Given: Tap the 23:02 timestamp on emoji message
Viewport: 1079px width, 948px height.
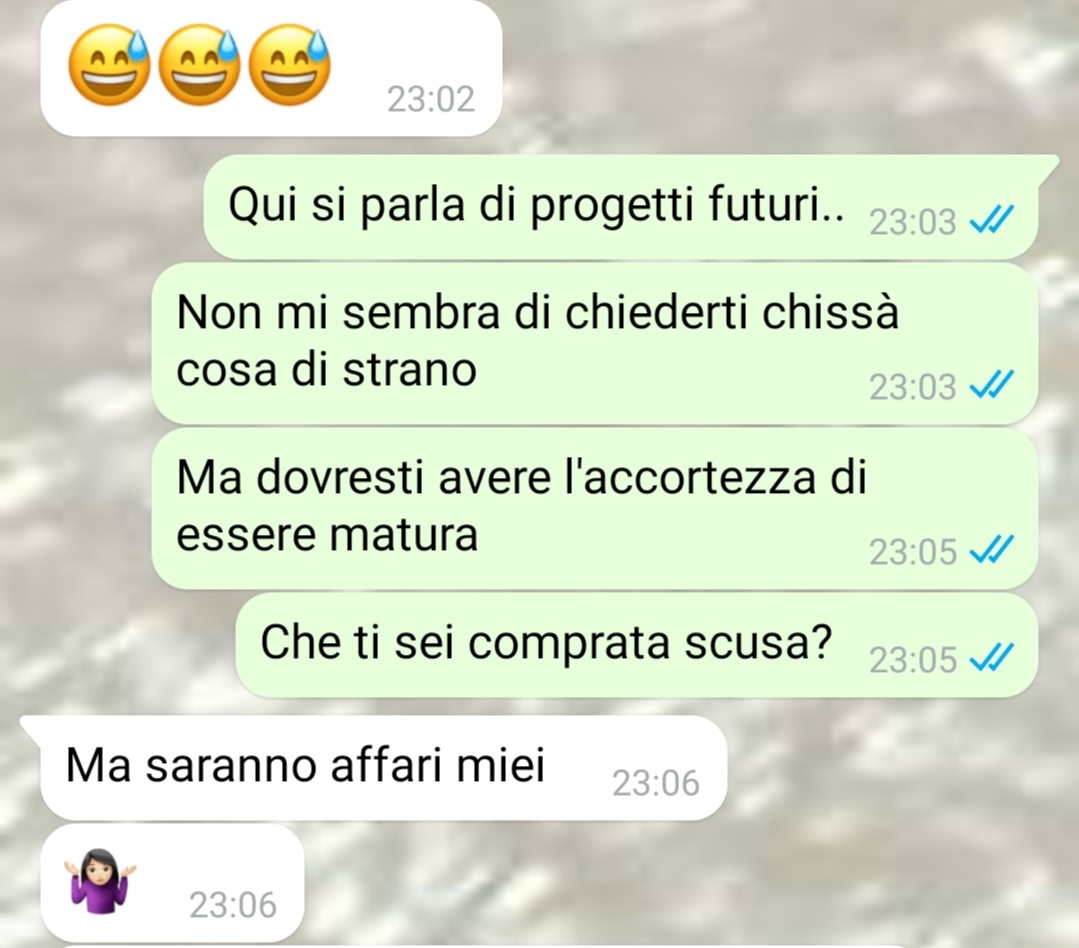Looking at the screenshot, I should [431, 99].
